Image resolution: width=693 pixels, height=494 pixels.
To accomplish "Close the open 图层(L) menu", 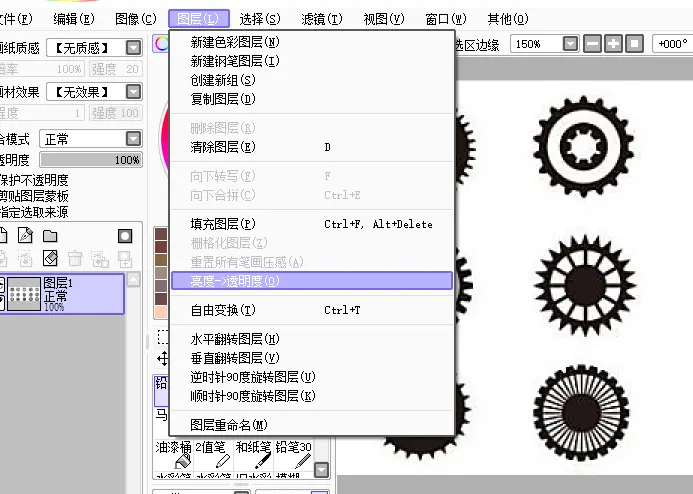I will point(198,19).
